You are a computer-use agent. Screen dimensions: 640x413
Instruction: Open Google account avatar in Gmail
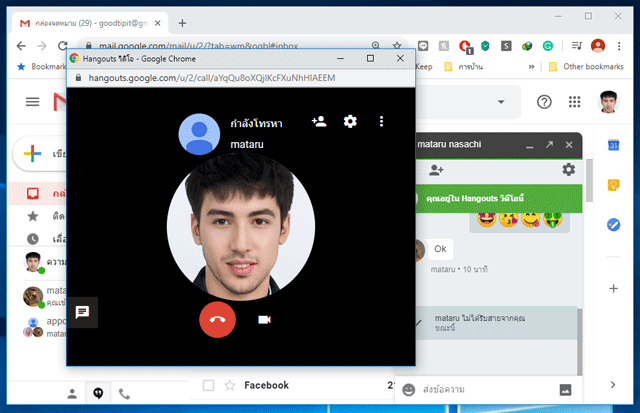click(609, 102)
